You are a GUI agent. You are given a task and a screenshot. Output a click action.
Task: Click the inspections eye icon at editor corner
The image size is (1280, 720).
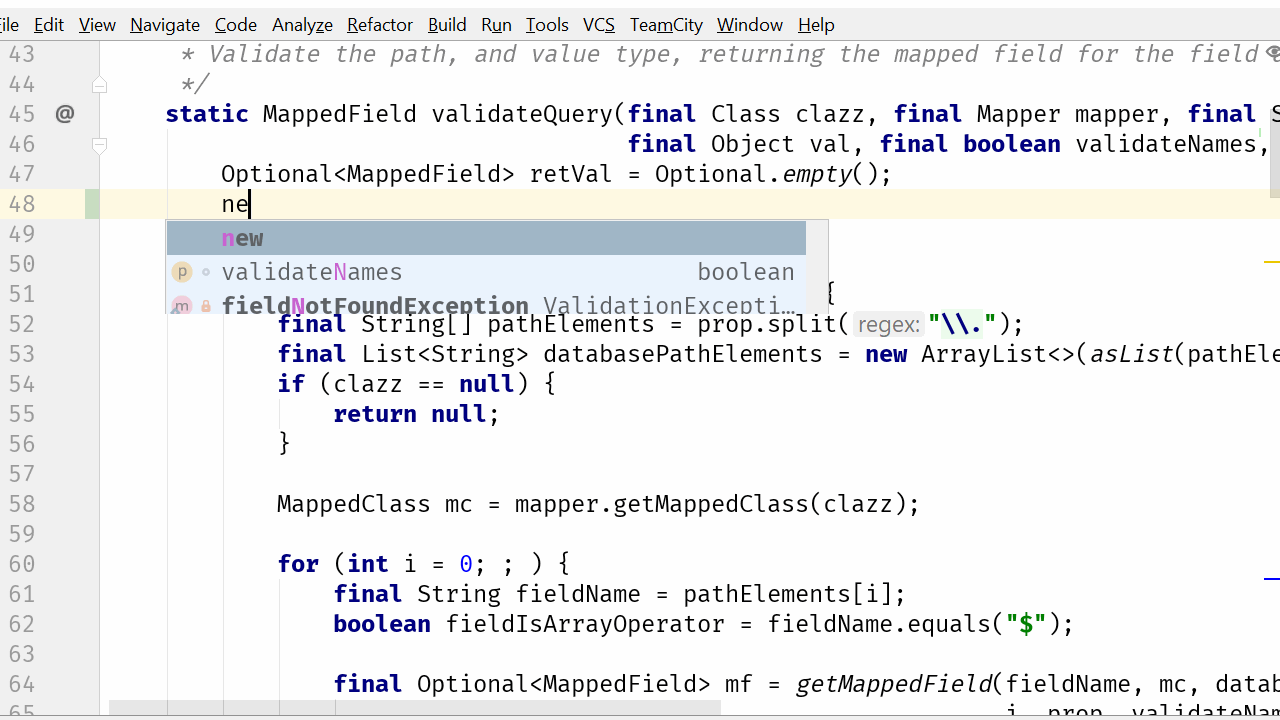[1272, 53]
